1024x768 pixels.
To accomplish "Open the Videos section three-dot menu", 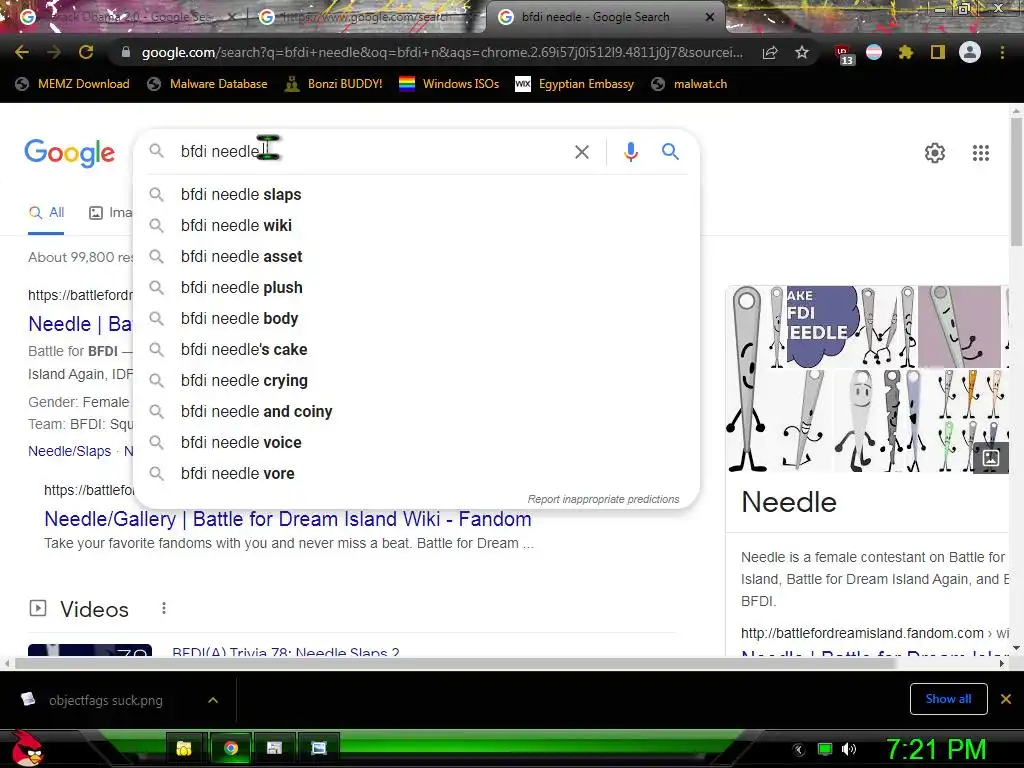I will (x=164, y=609).
